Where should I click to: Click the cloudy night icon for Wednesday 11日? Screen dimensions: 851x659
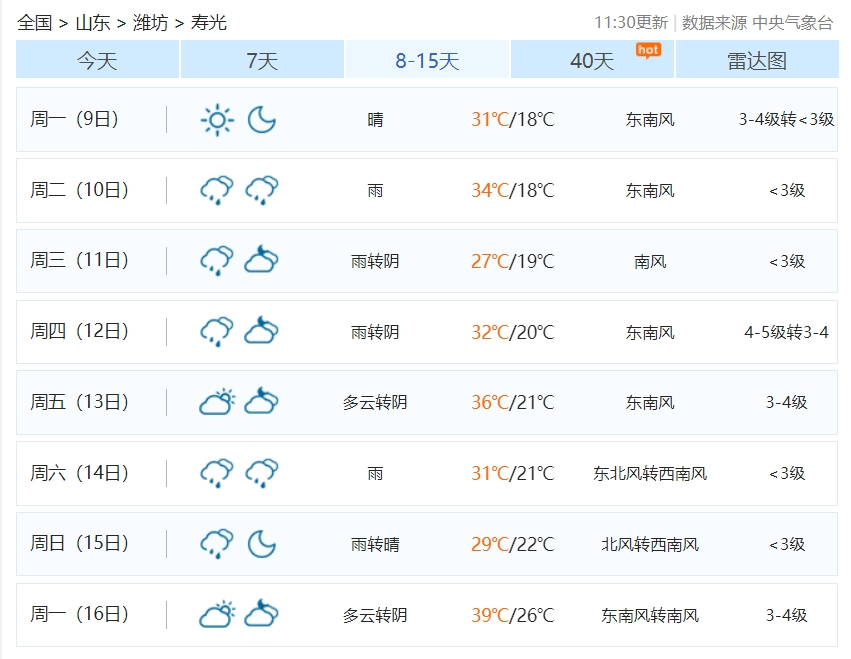pos(262,261)
